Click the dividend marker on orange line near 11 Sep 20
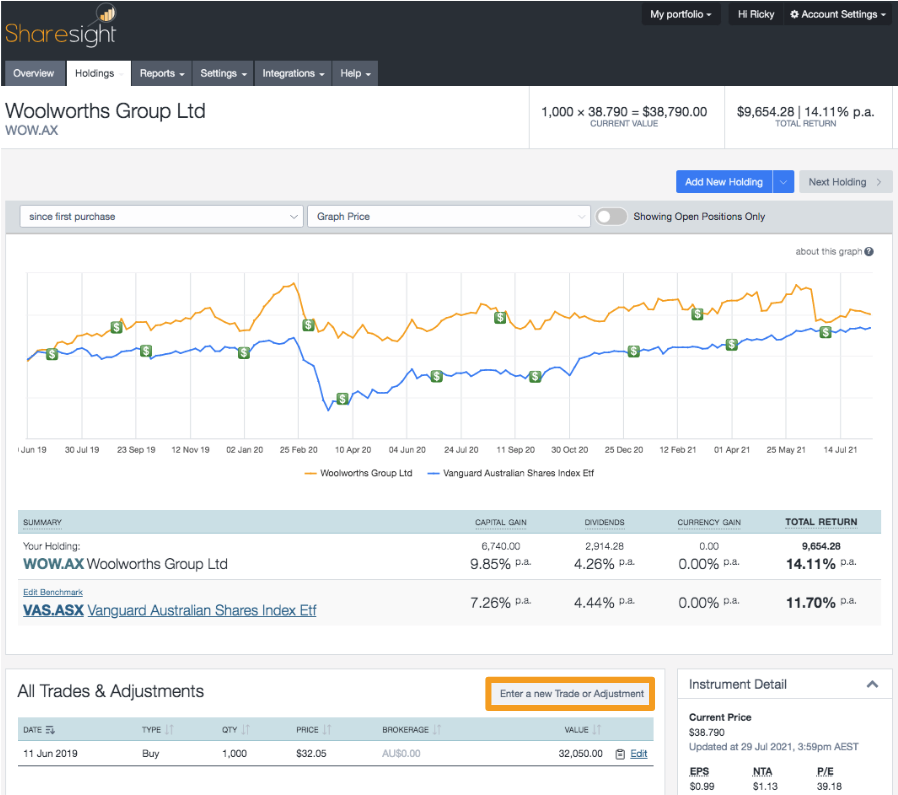The width and height of the screenshot is (898, 795). 500,317
